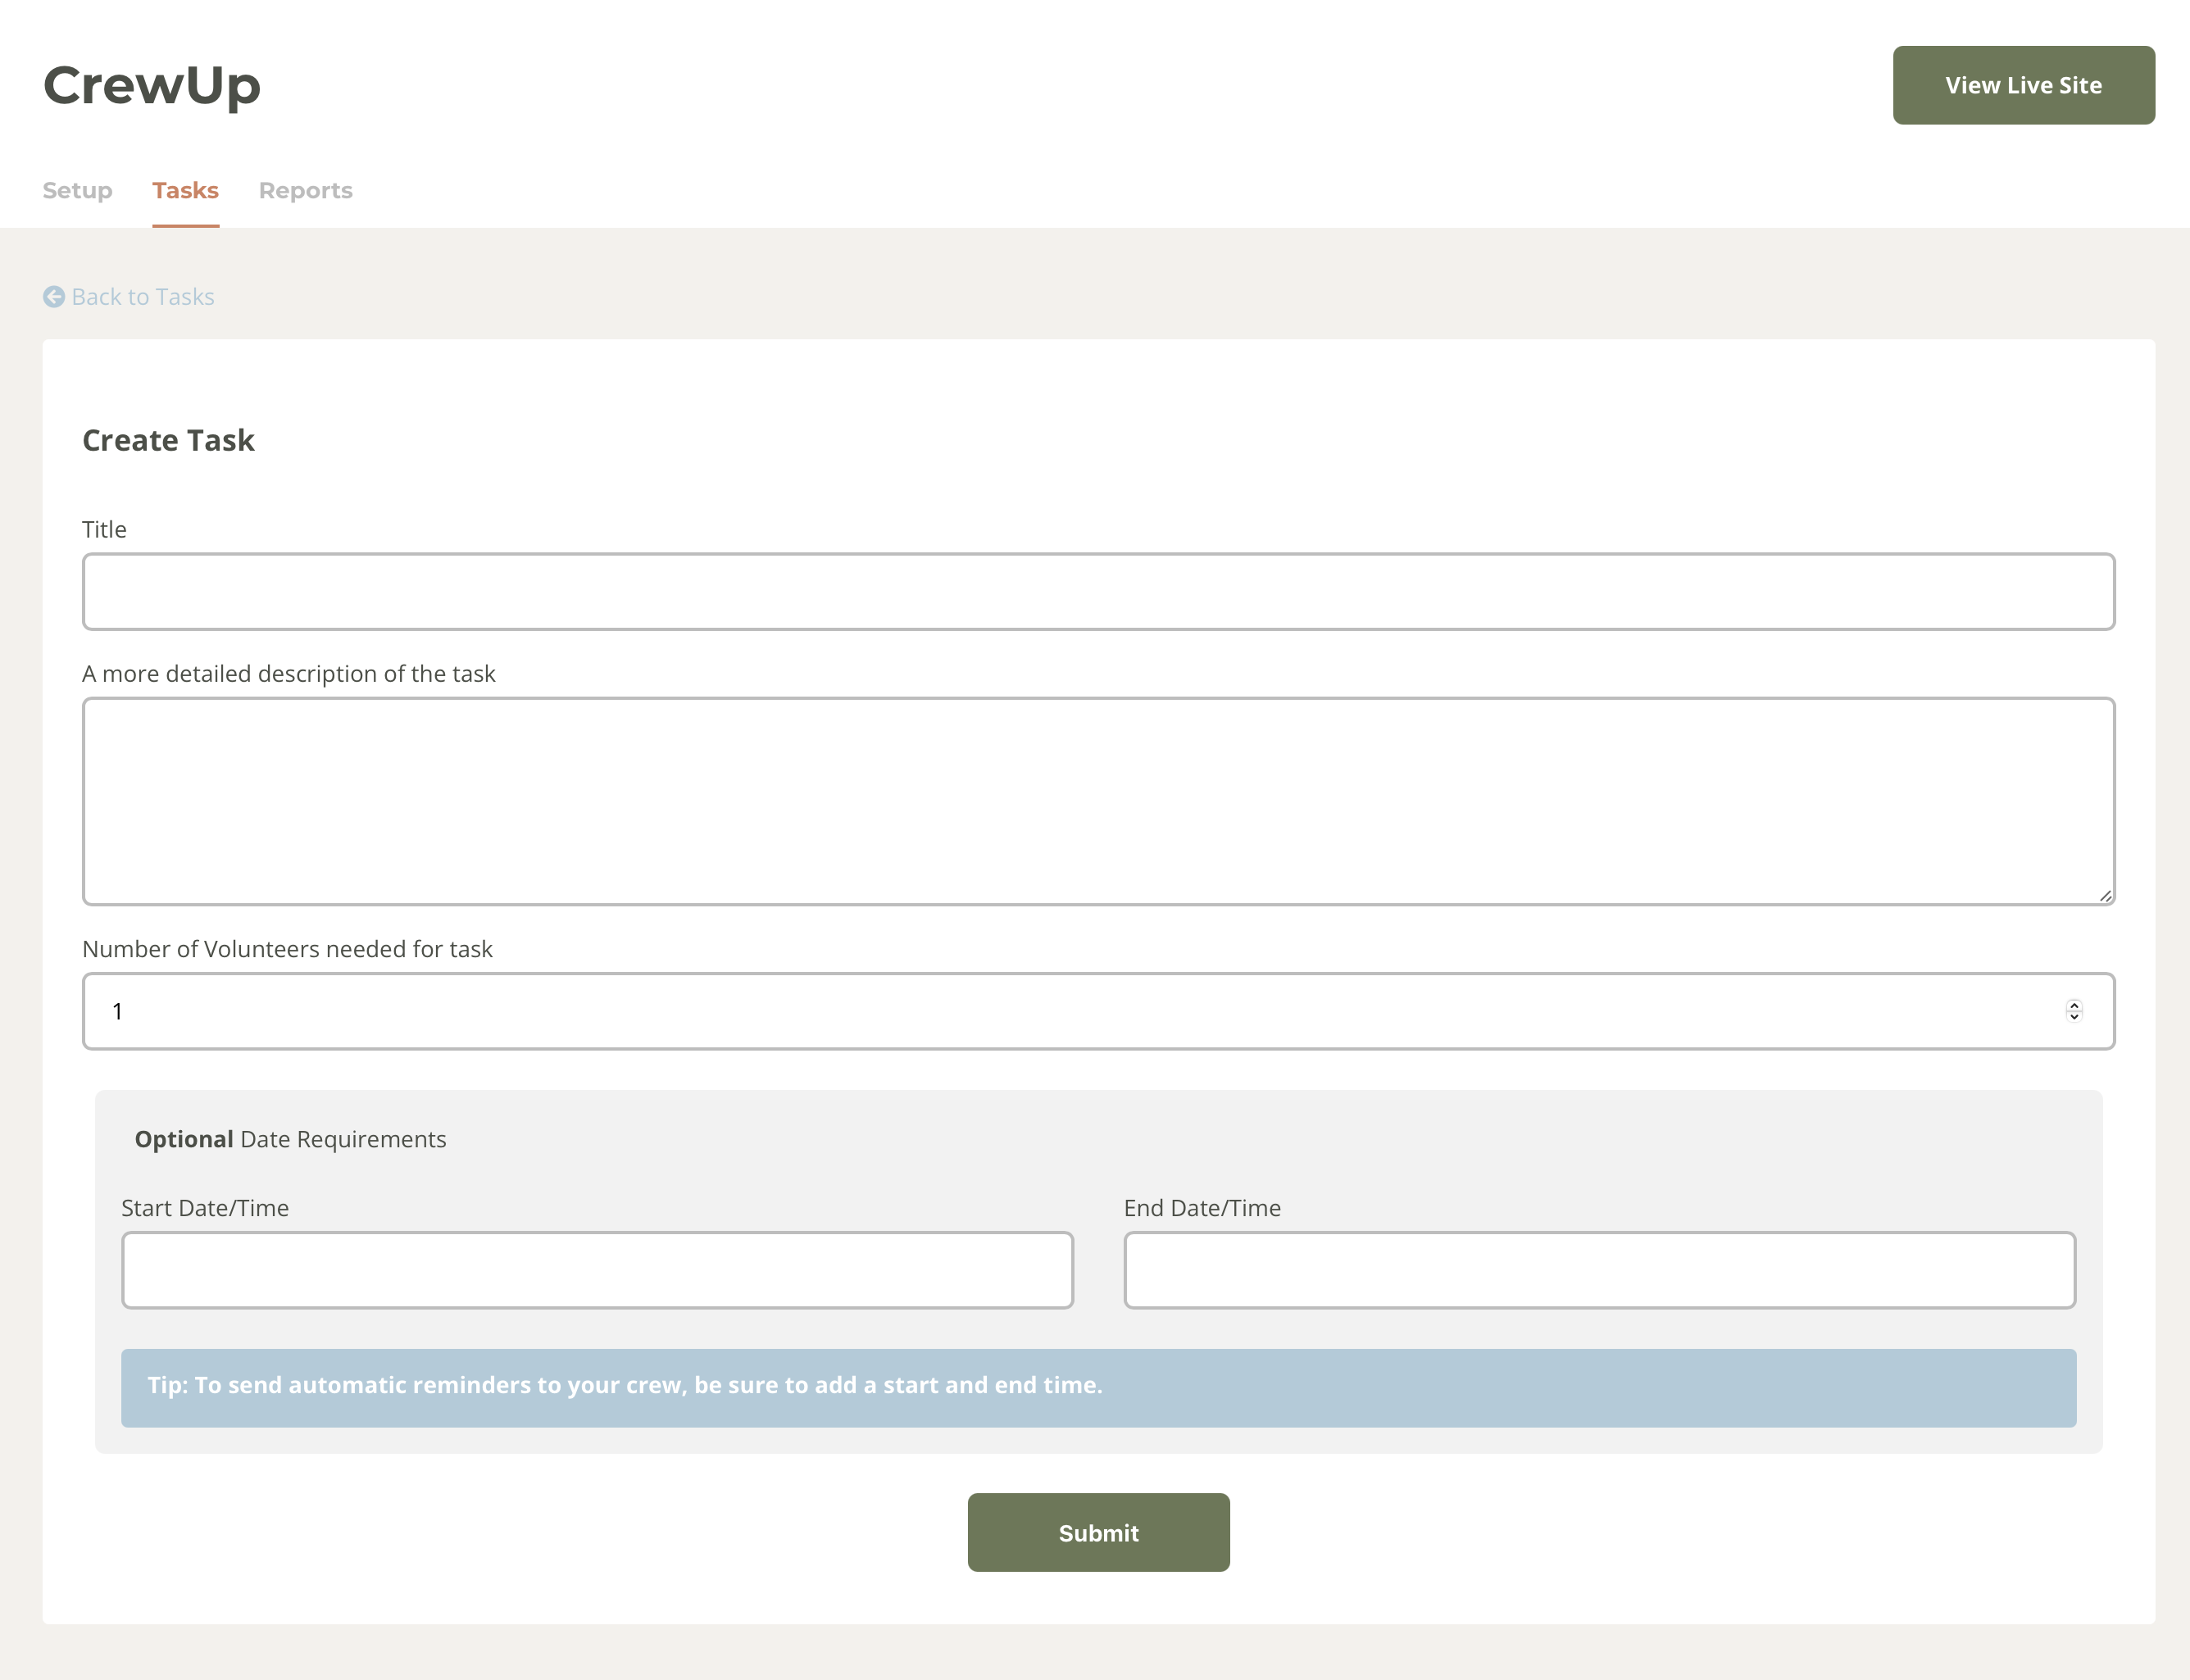Open the Setup tab
The width and height of the screenshot is (2190, 1680).
pos(77,190)
